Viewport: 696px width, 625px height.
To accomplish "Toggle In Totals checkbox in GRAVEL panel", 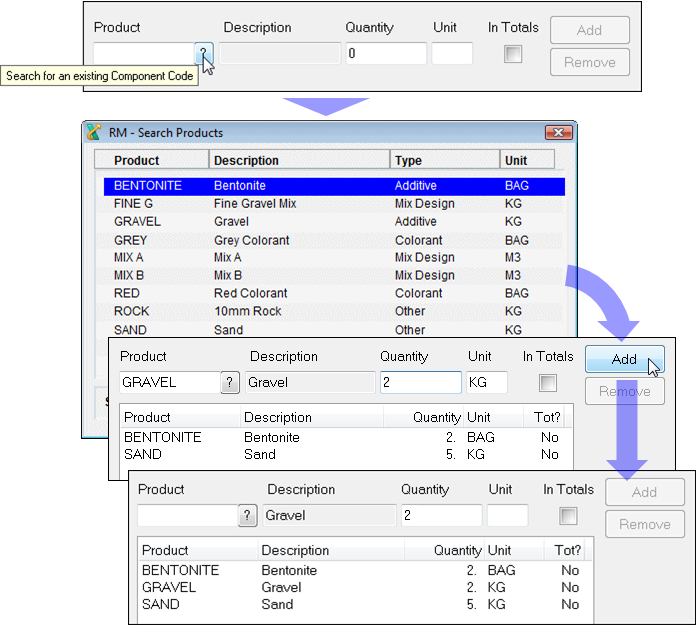I will 547,383.
